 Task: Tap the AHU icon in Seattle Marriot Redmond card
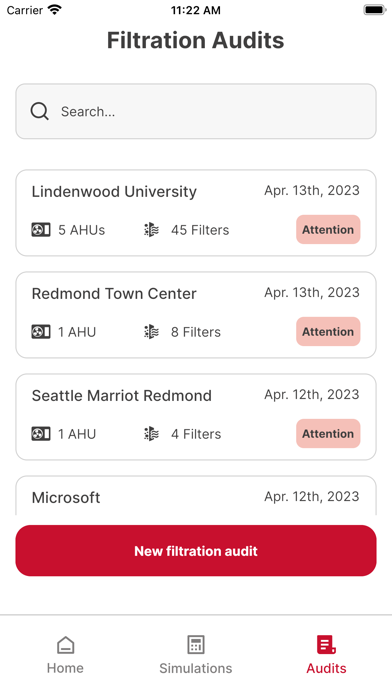[41, 434]
